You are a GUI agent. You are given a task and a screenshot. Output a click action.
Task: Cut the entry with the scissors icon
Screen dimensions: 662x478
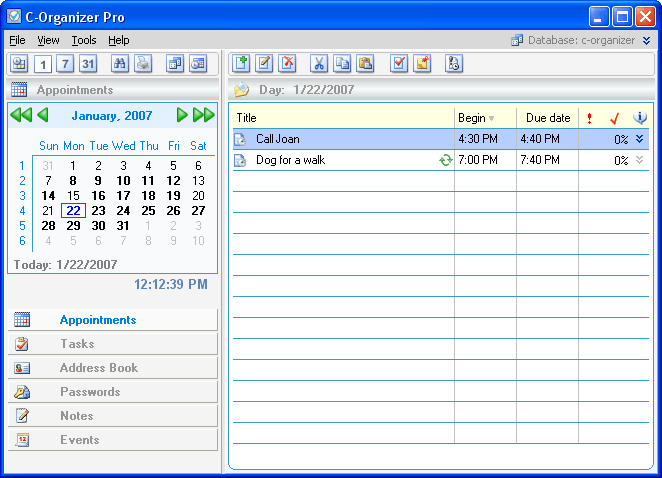(x=319, y=64)
